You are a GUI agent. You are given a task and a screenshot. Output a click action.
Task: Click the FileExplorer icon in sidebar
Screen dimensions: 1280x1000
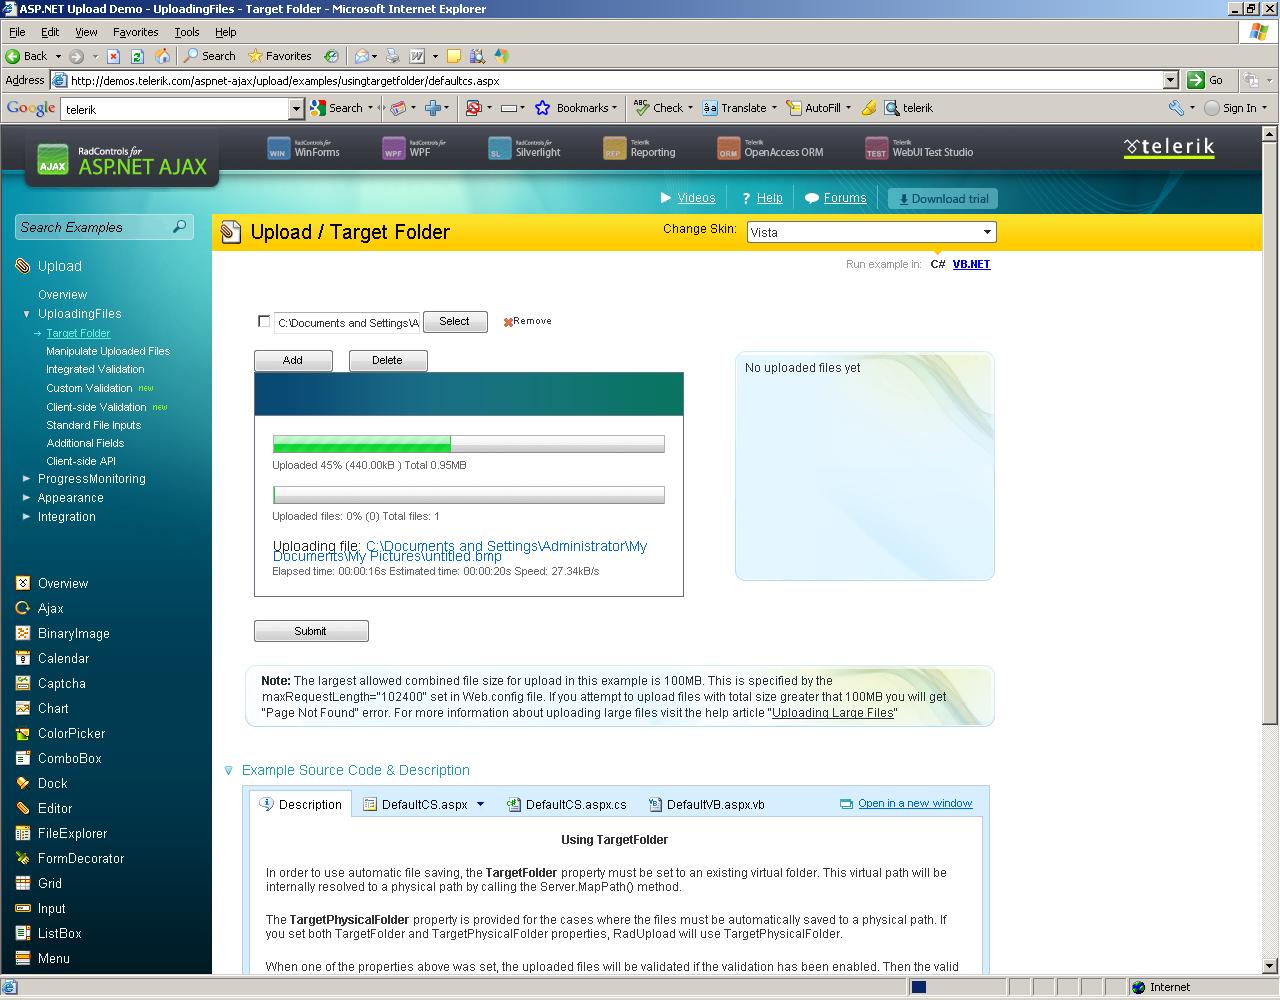click(23, 833)
